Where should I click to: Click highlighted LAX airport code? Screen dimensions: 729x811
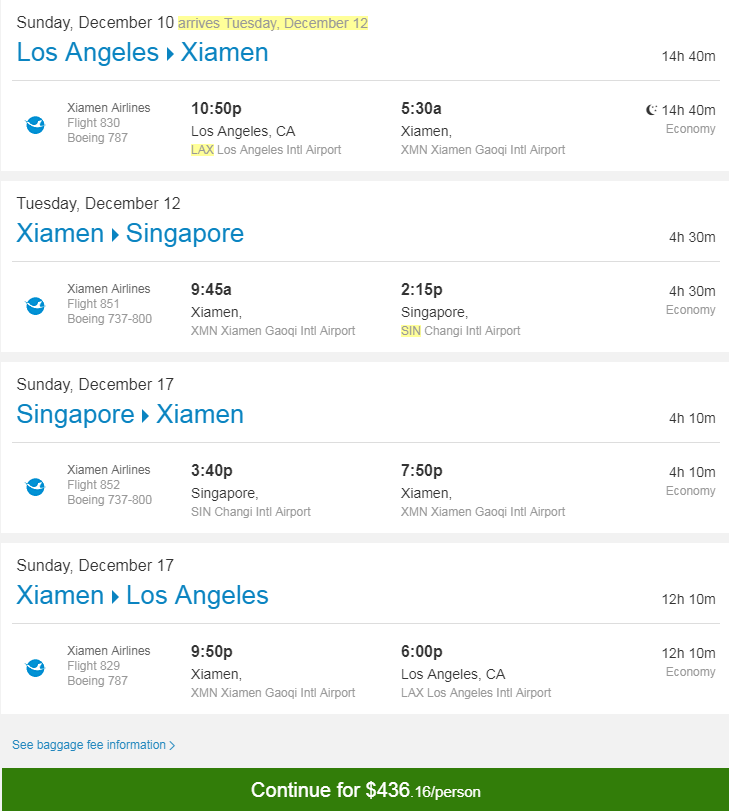click(x=202, y=150)
